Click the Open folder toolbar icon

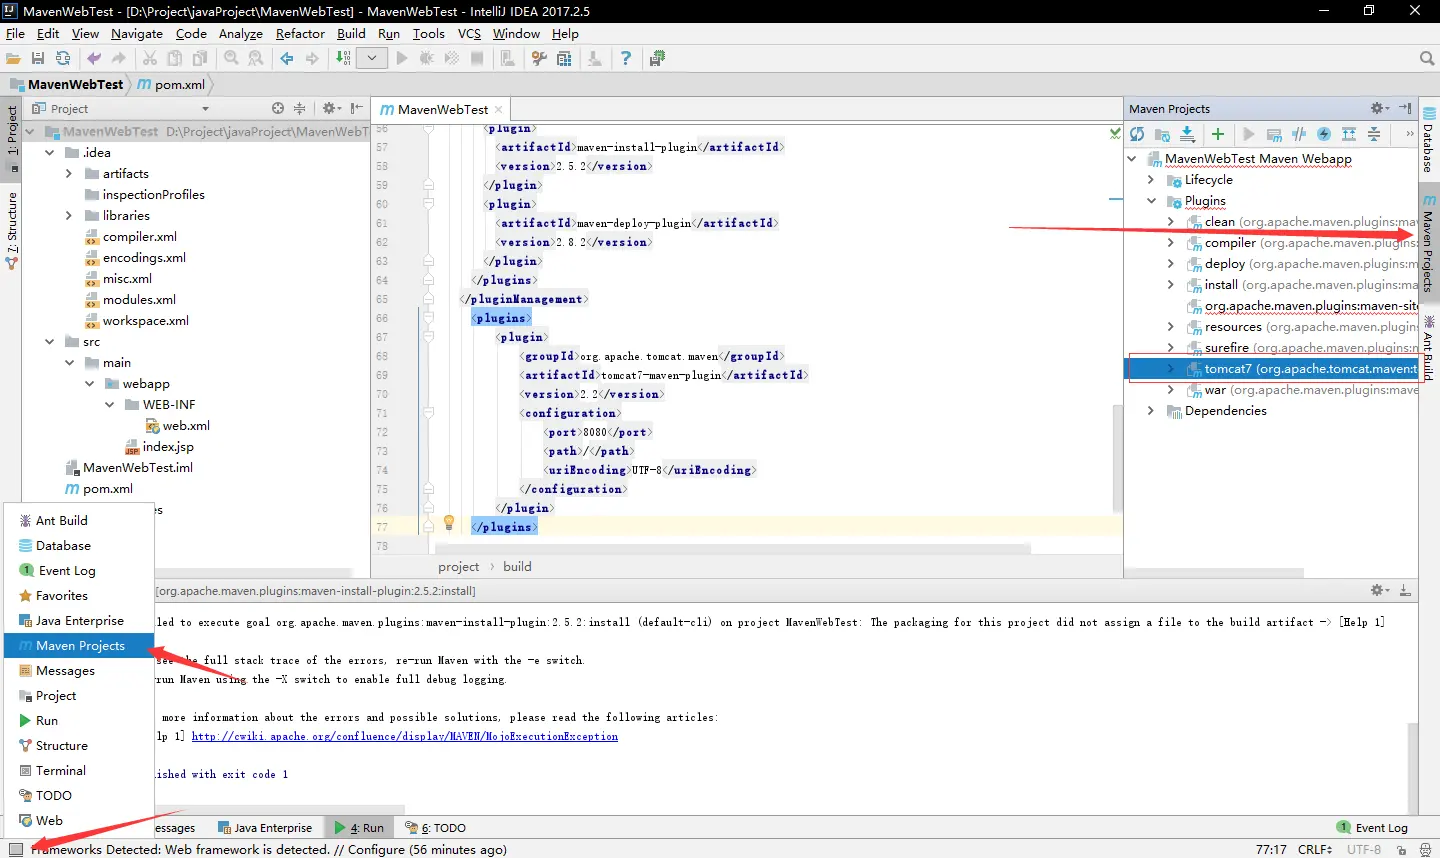pyautogui.click(x=13, y=59)
